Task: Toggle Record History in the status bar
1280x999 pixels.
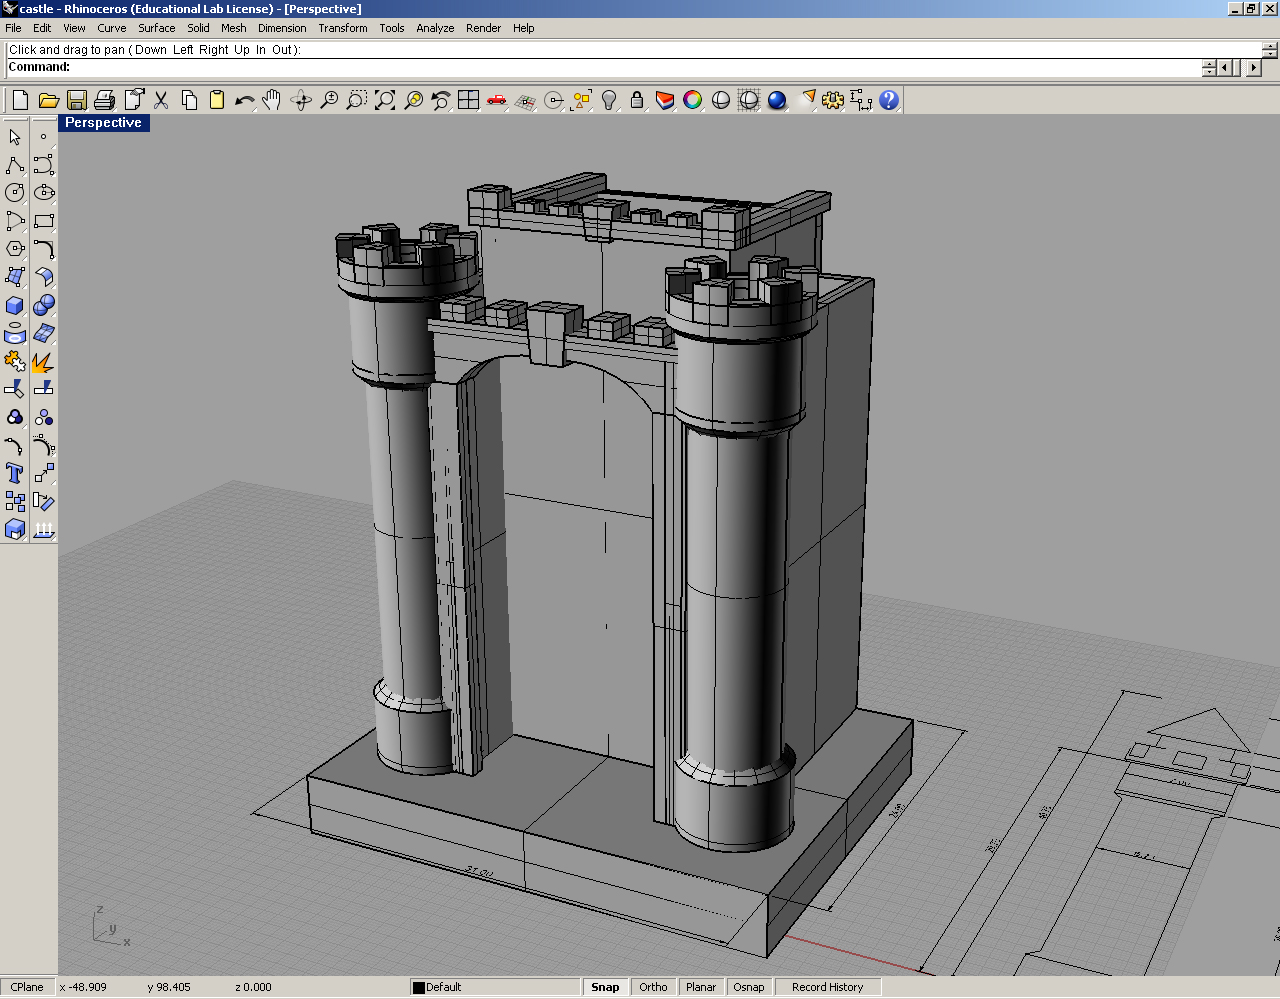Action: [x=827, y=987]
